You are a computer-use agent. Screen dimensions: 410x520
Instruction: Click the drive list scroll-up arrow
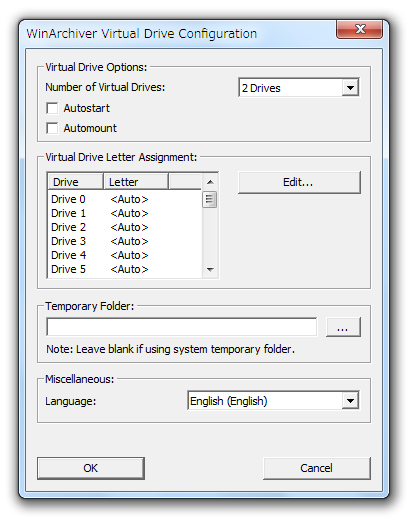click(210, 182)
